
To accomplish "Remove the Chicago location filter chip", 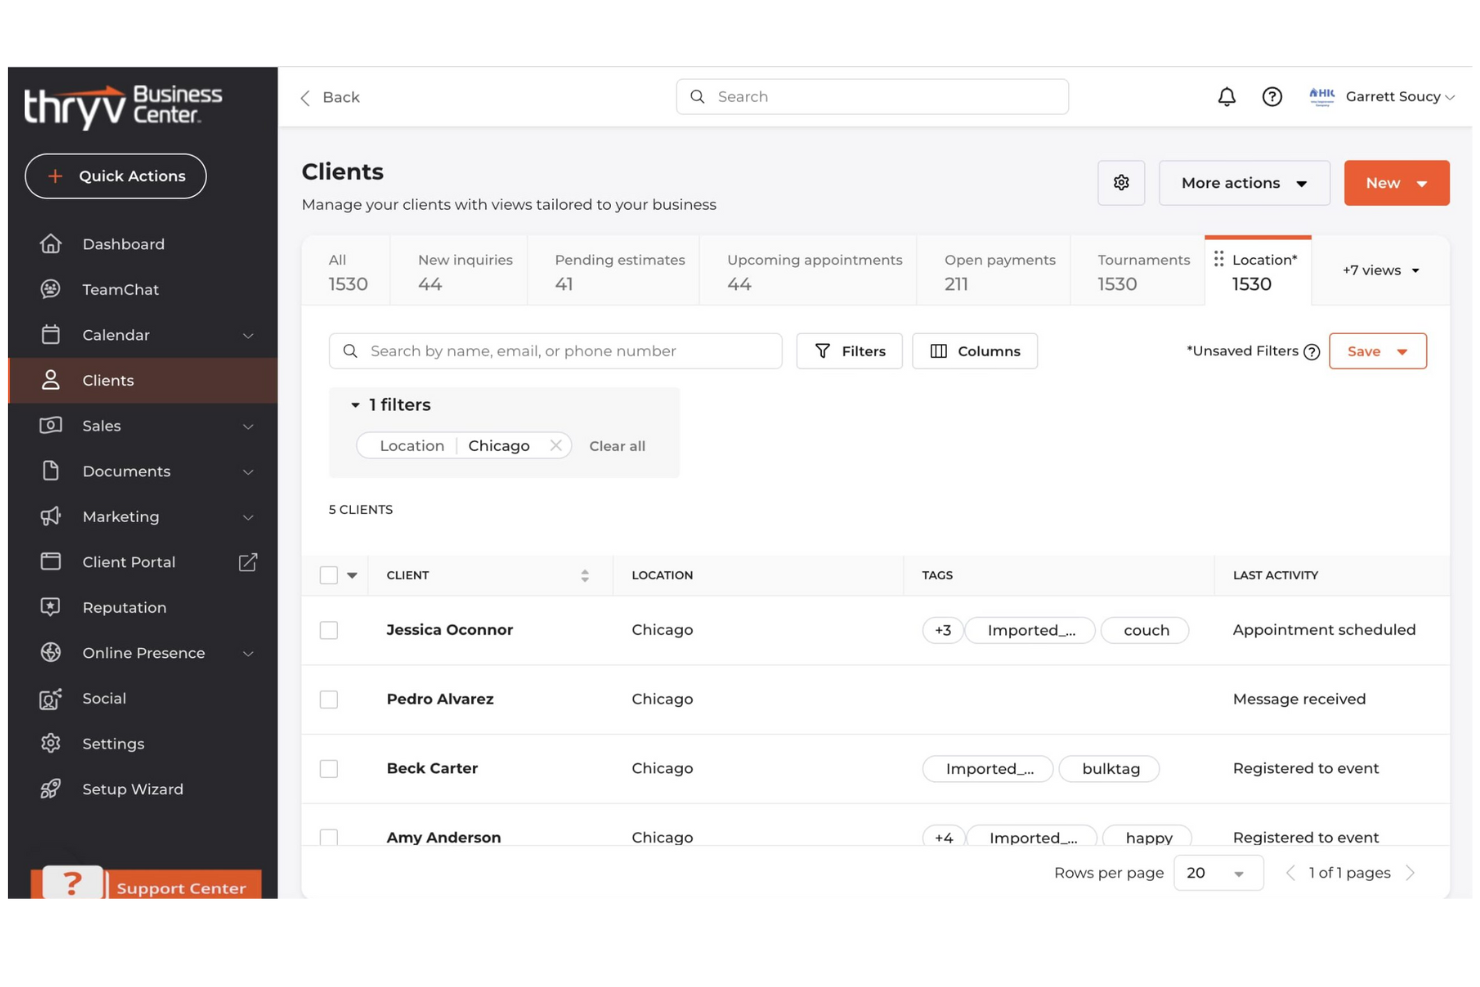I will [555, 445].
